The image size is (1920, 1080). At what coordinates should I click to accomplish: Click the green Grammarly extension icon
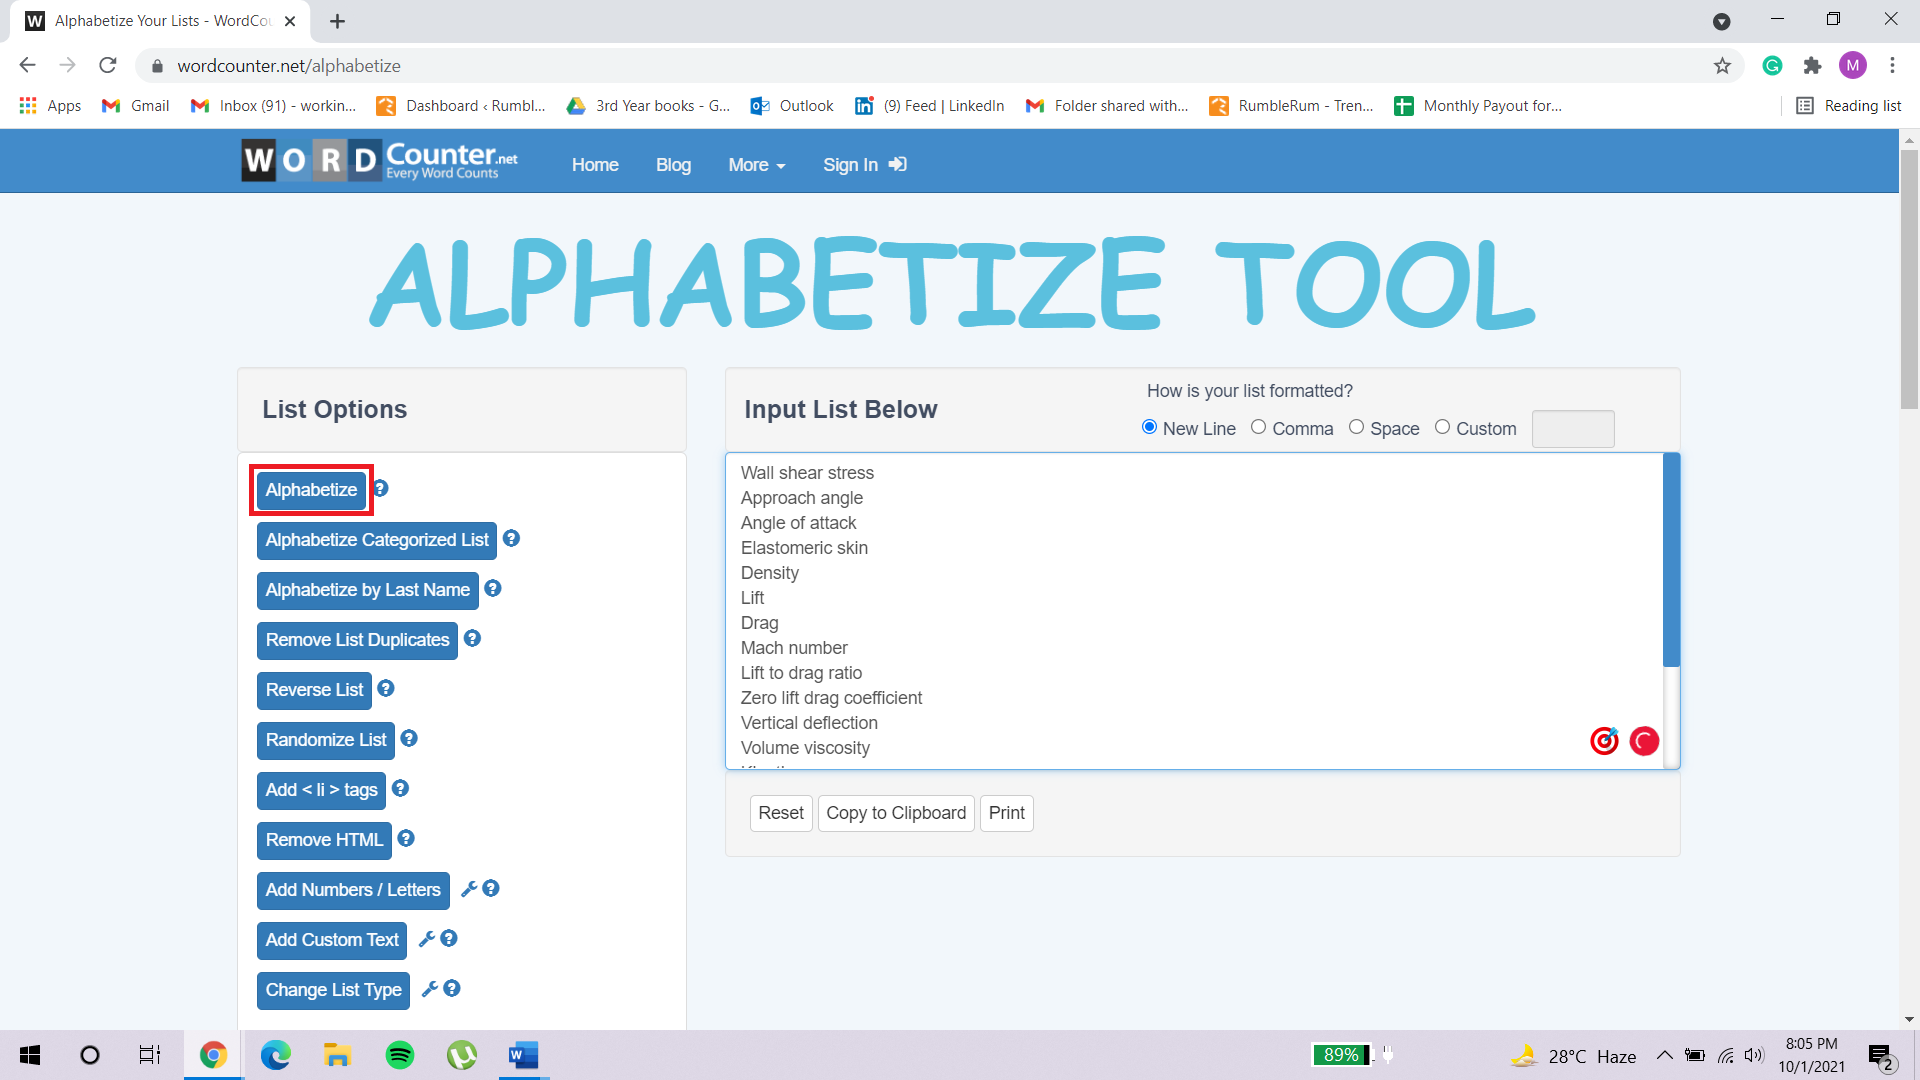pyautogui.click(x=1772, y=66)
